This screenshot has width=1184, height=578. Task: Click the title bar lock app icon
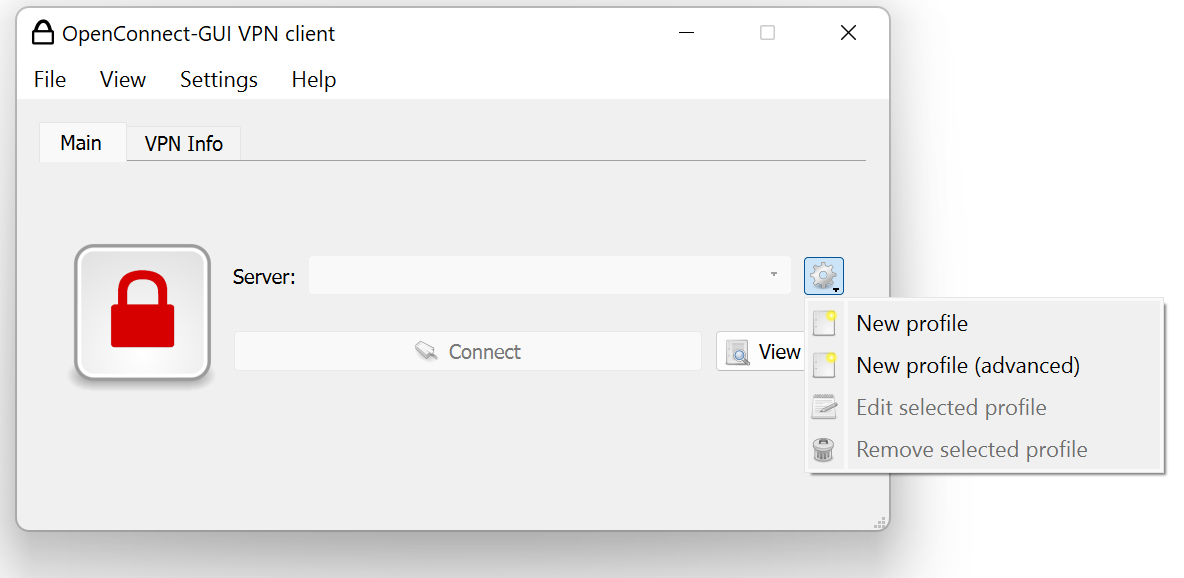click(x=42, y=33)
